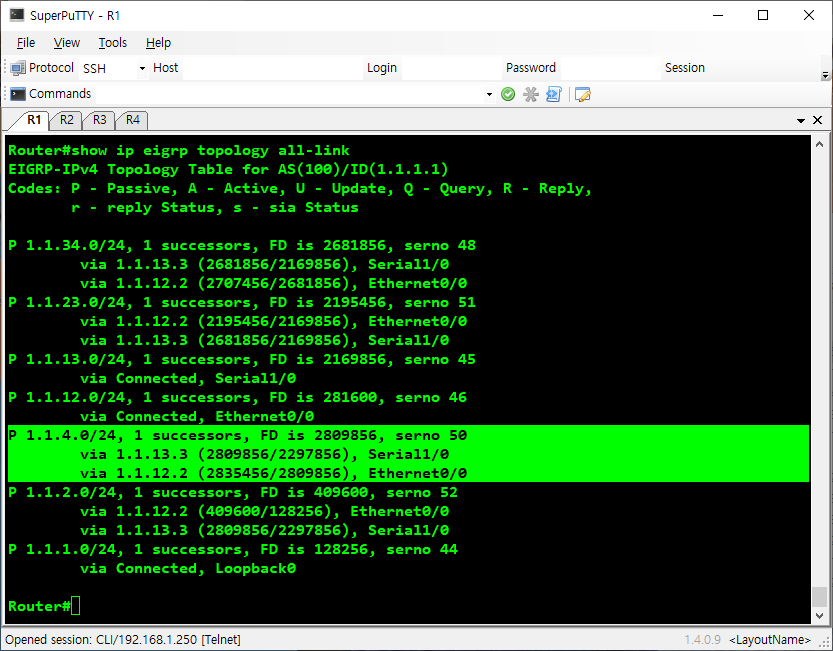
Task: Switch to the R4 tab
Action: tap(132, 120)
